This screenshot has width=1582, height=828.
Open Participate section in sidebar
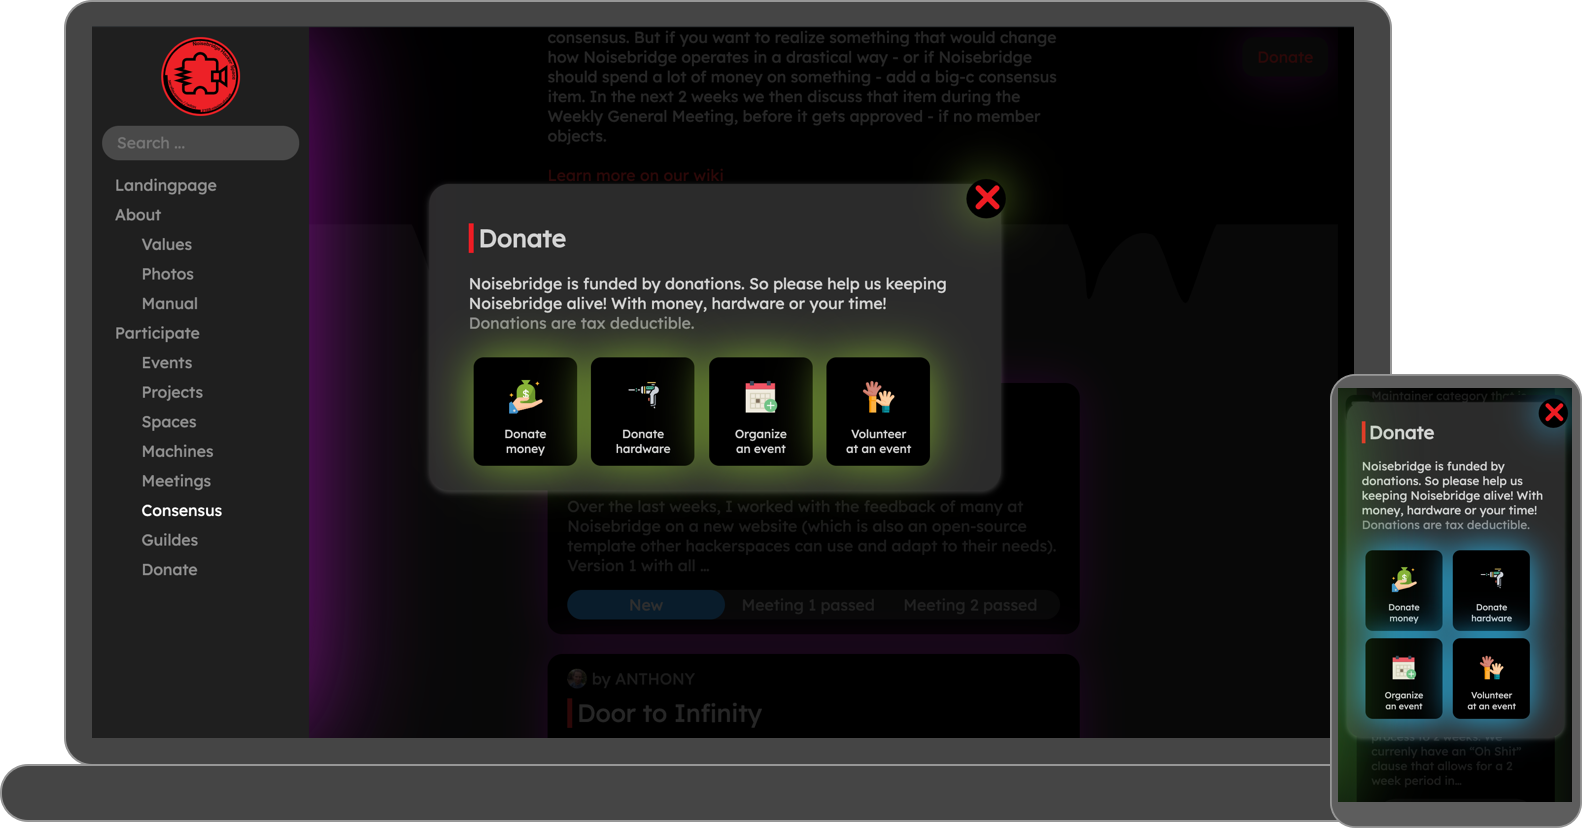point(157,333)
